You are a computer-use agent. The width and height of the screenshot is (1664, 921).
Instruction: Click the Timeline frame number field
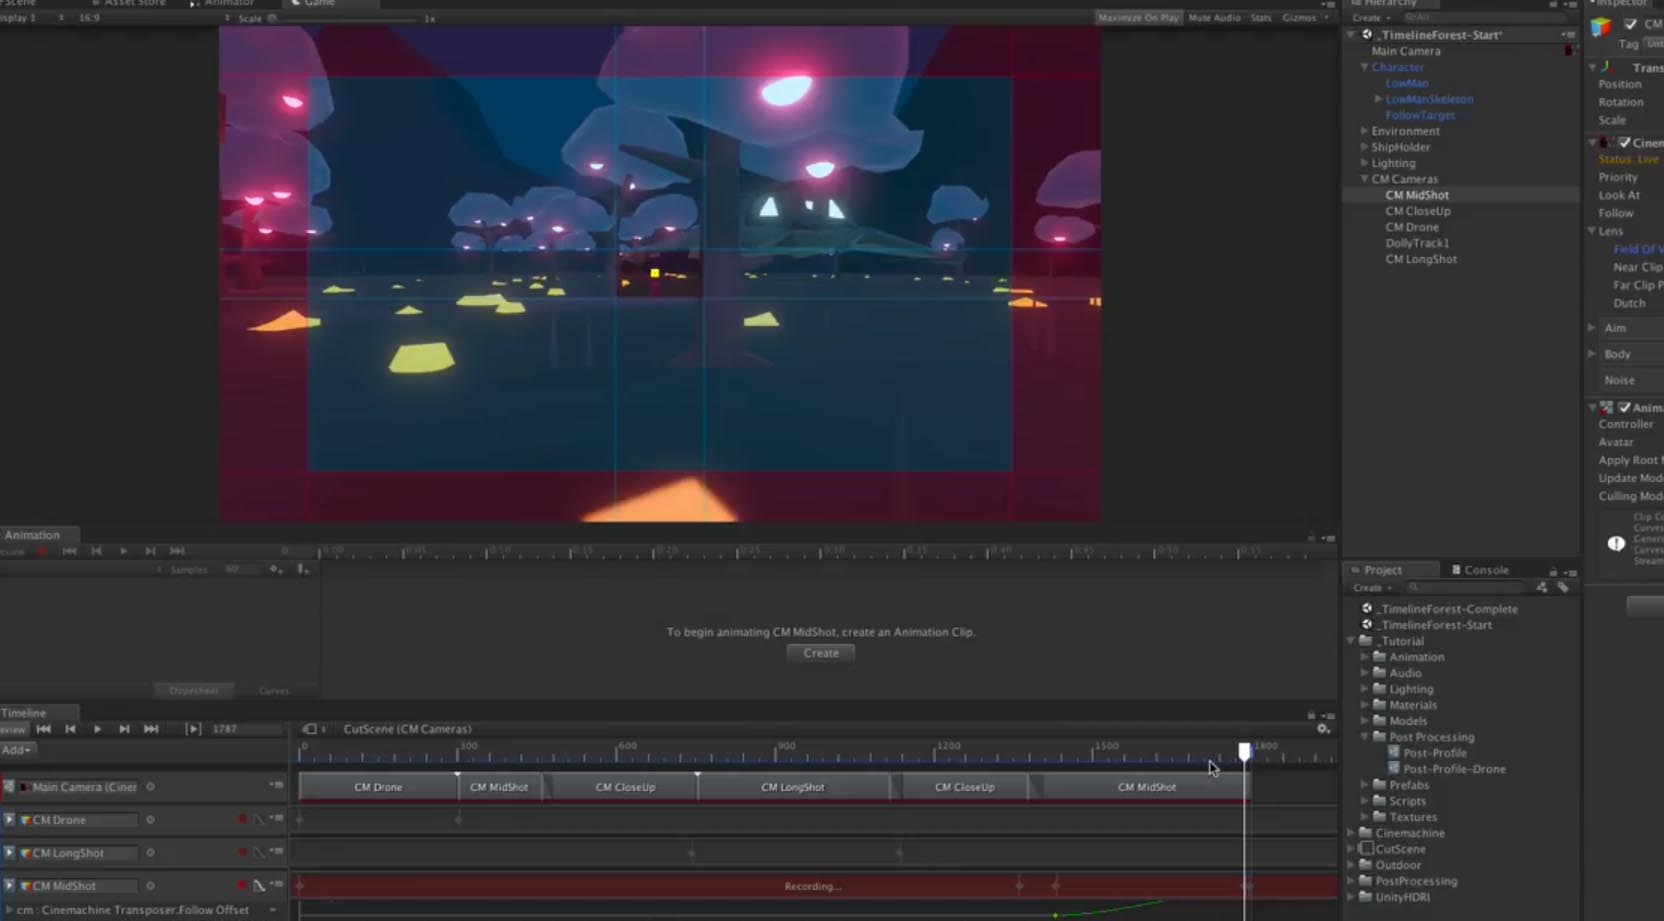tap(245, 729)
